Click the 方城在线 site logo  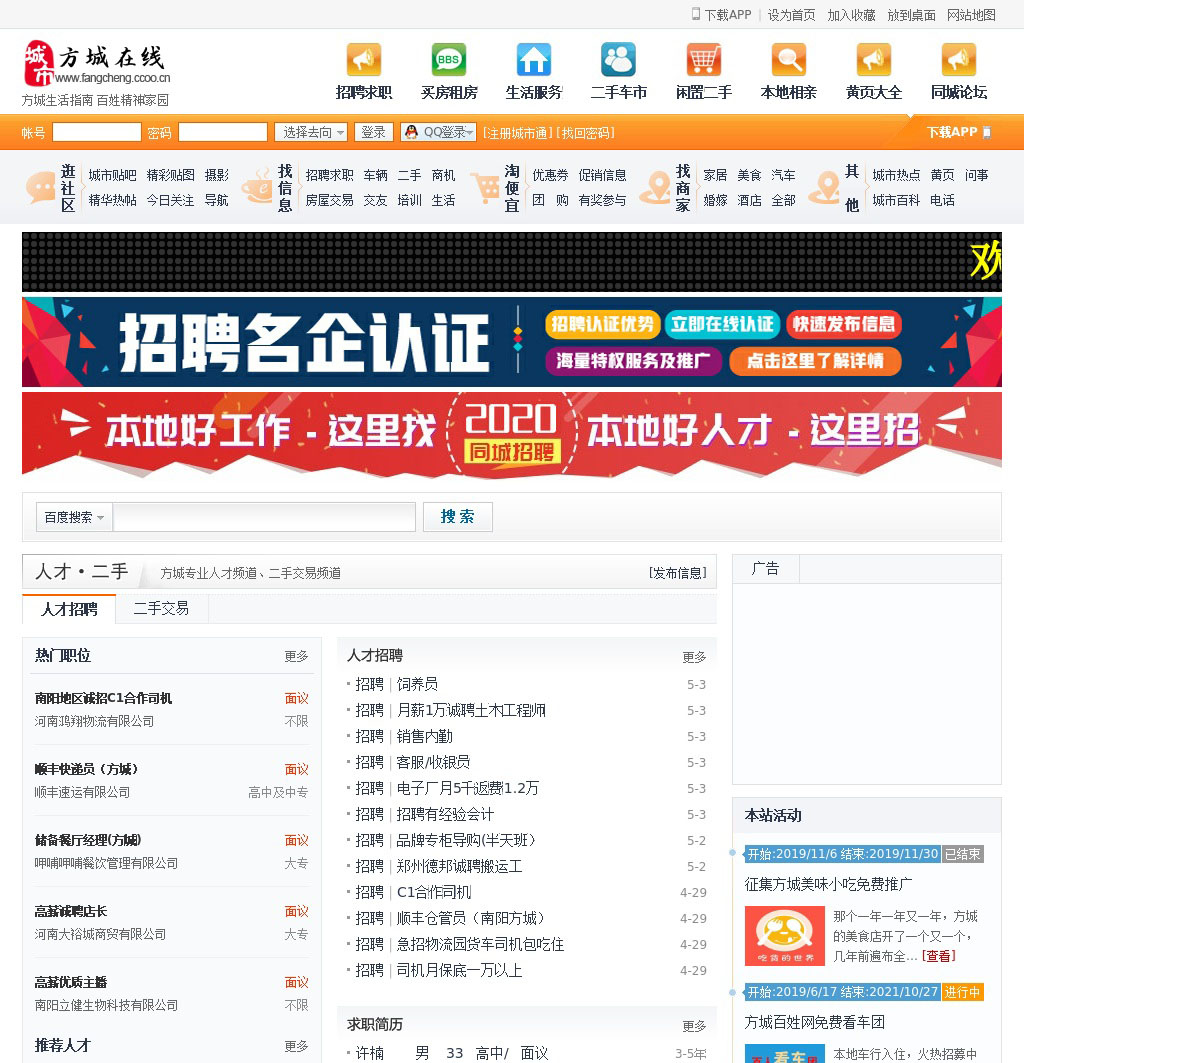tap(97, 64)
